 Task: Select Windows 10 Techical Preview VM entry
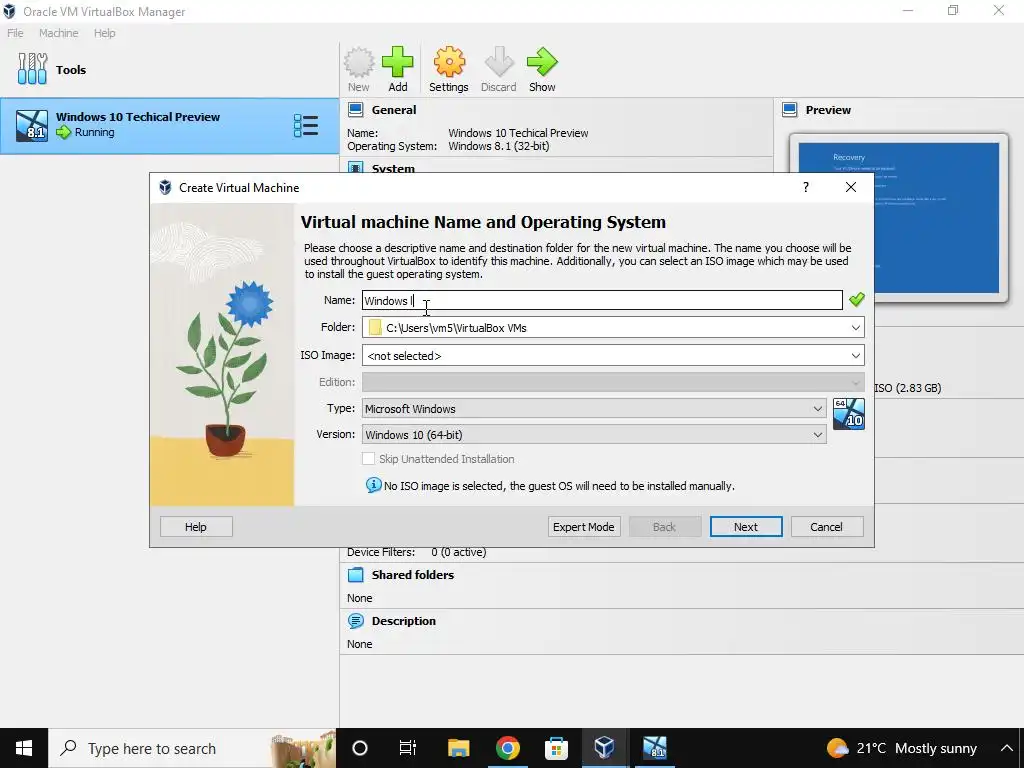tap(169, 126)
